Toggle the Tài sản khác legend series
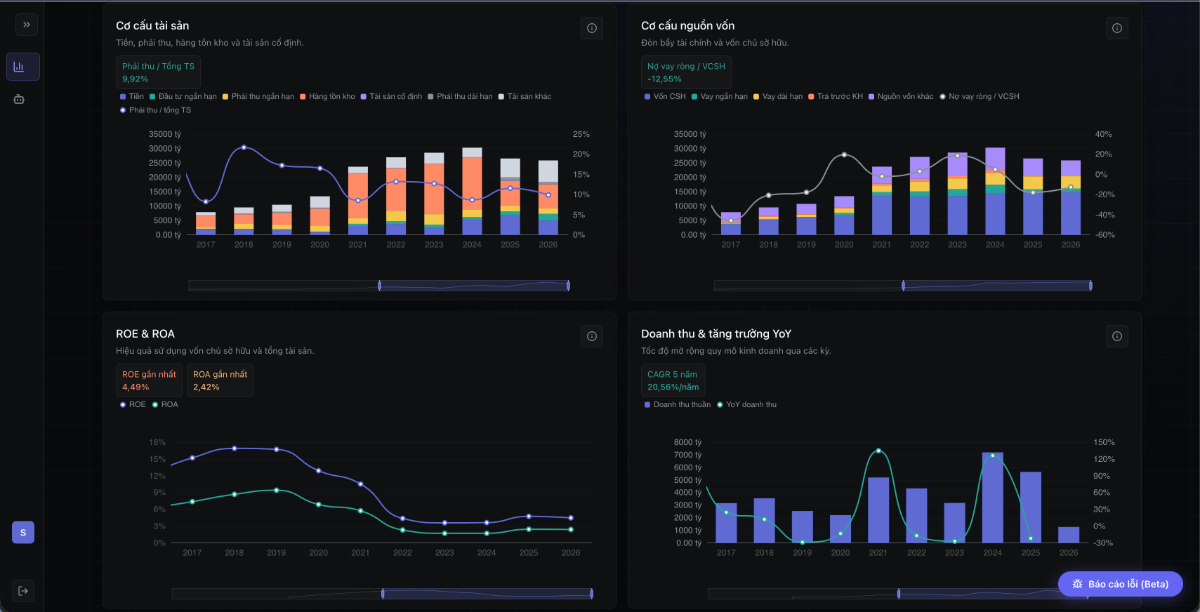Viewport: 1200px width, 612px height. [x=525, y=96]
